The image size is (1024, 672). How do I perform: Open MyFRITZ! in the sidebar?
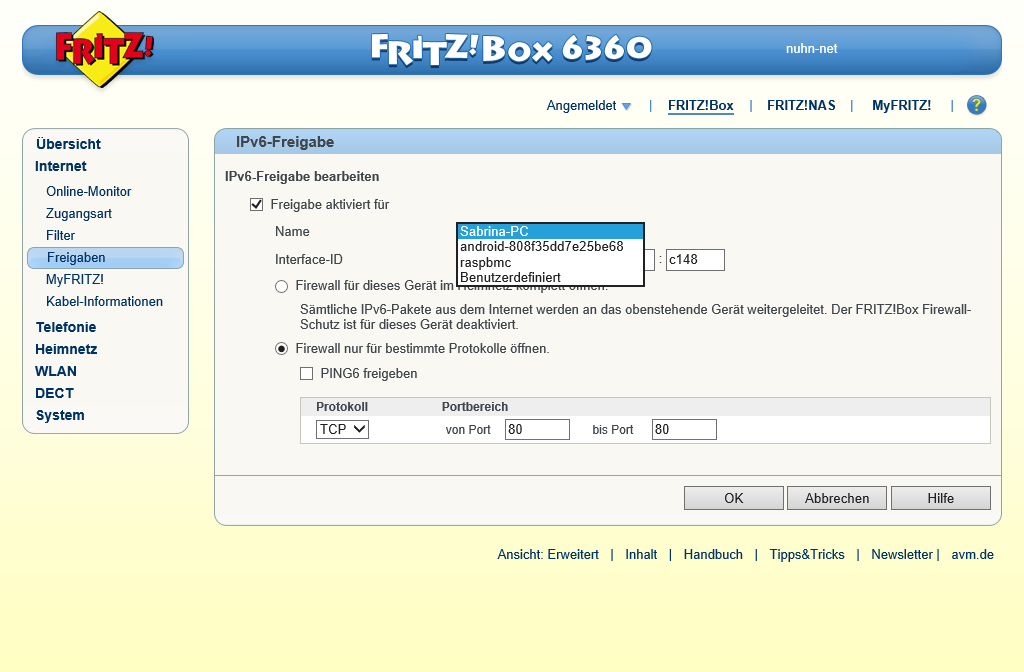74,280
